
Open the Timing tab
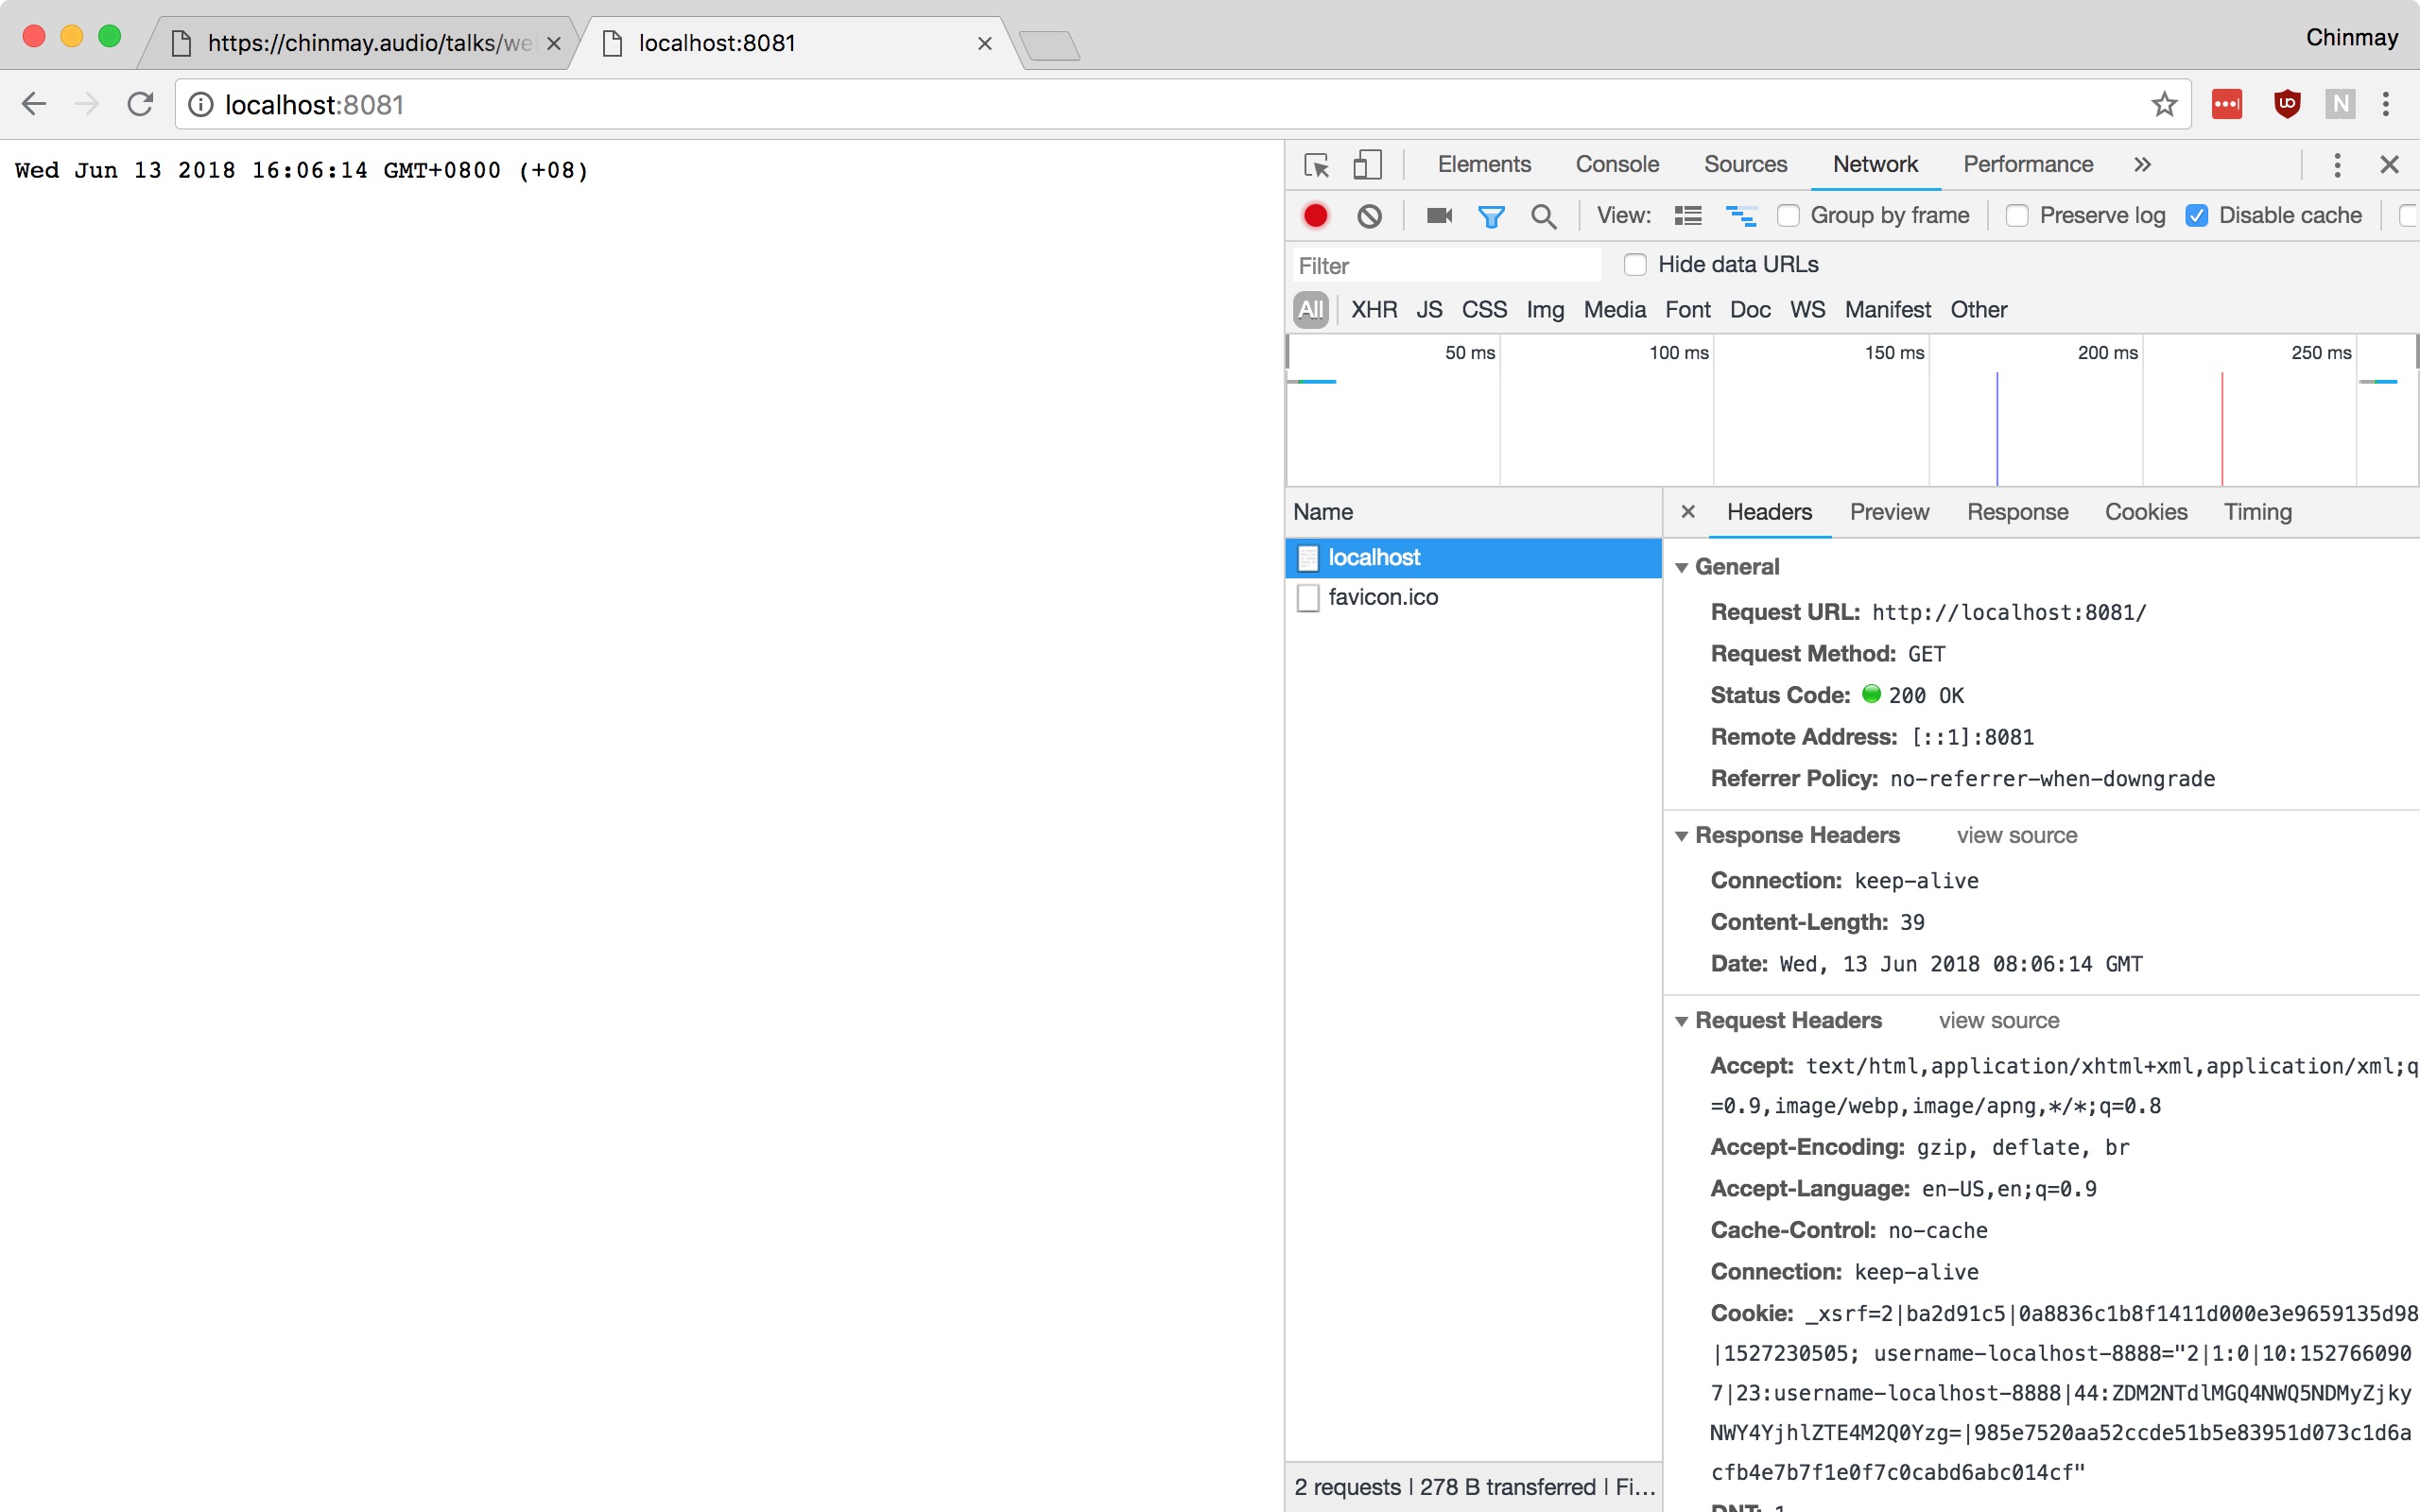[x=2257, y=512]
